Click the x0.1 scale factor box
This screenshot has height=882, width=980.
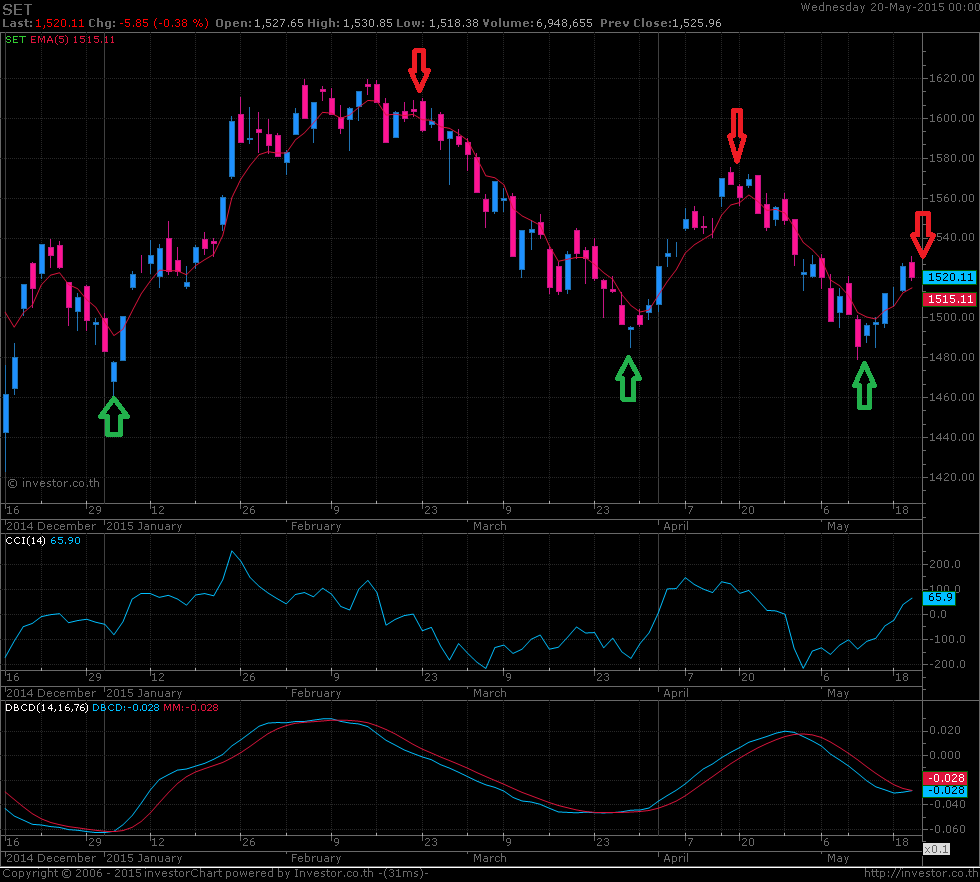tap(936, 849)
